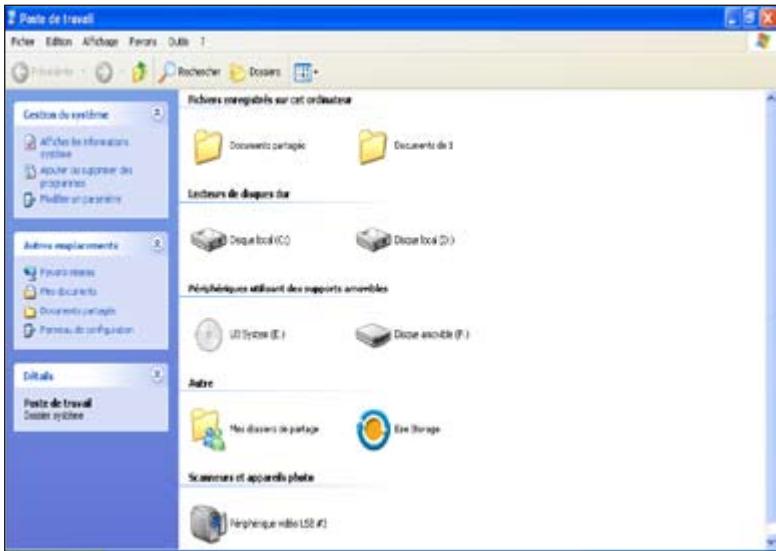This screenshot has height=551, width=776.
Task: Open the view mode (Affichage) toolbar dropdown
Action: (306, 73)
